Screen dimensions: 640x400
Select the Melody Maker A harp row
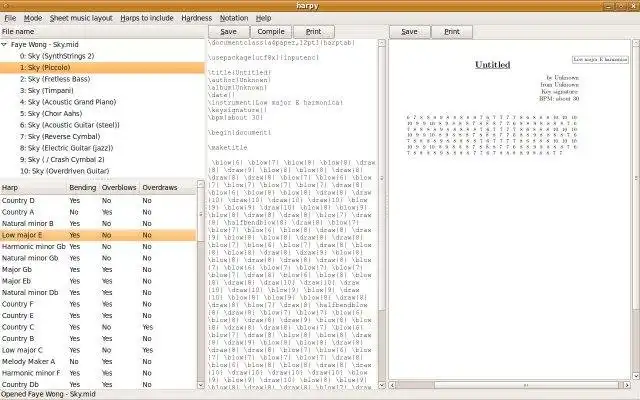pos(98,361)
